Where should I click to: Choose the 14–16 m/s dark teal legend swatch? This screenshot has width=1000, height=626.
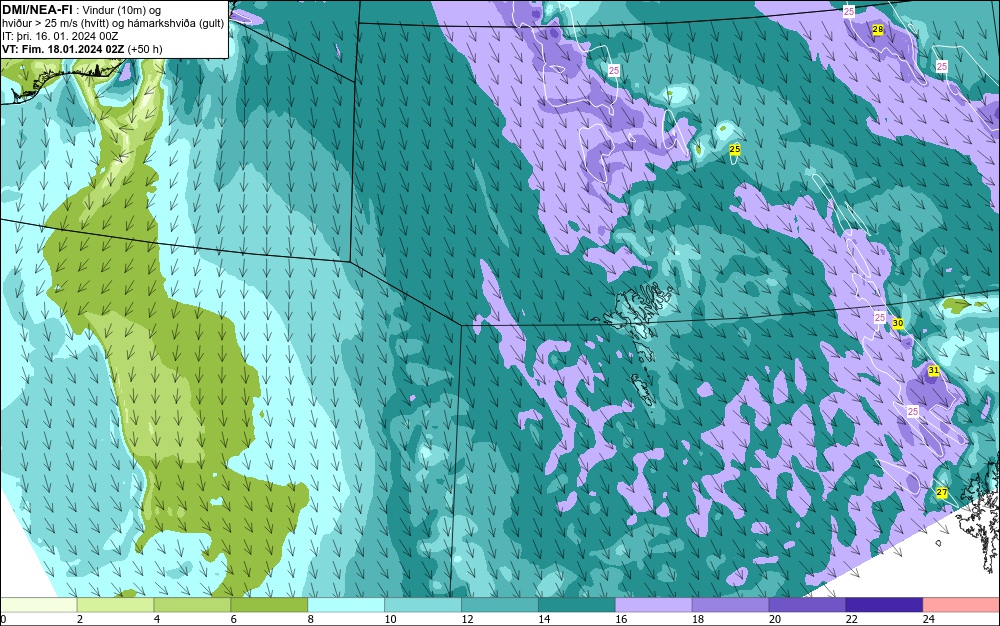pos(577,604)
